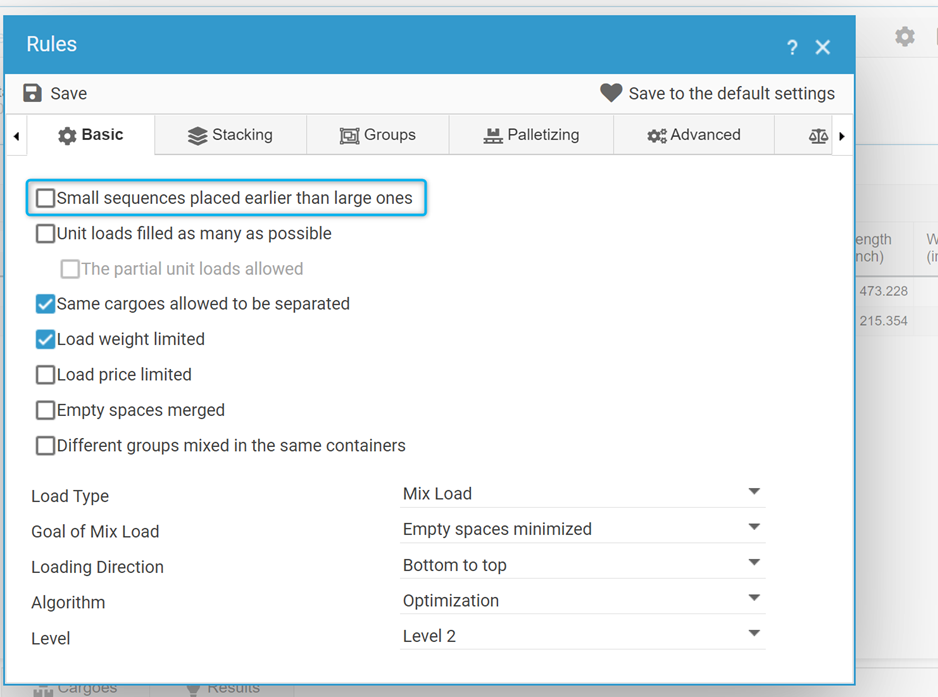Open help with the question mark icon
This screenshot has height=697, width=938.
[x=793, y=47]
